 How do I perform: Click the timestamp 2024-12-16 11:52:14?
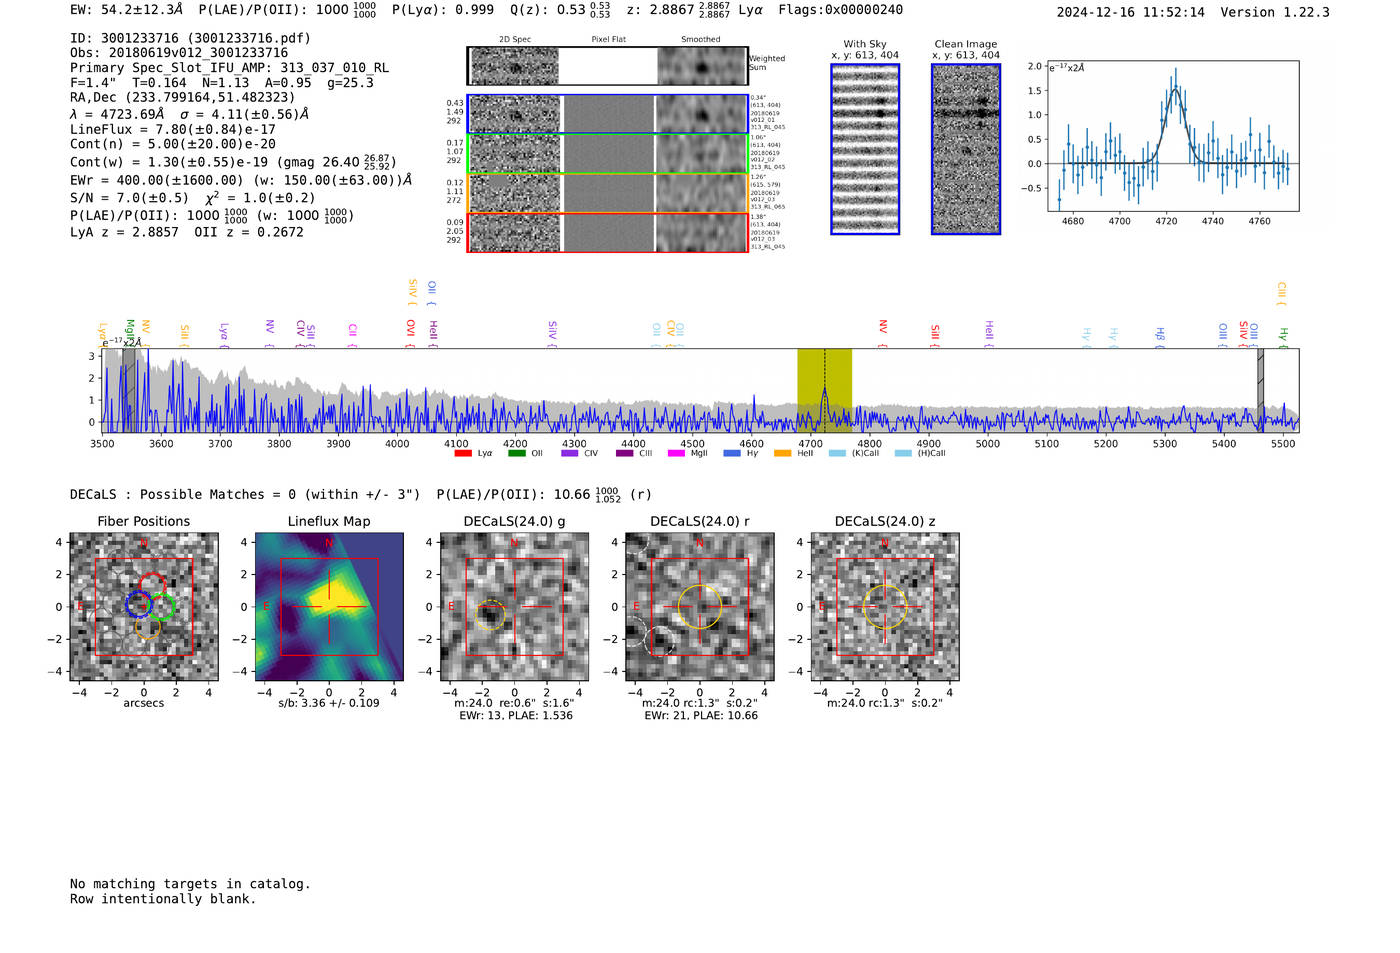tap(1131, 12)
